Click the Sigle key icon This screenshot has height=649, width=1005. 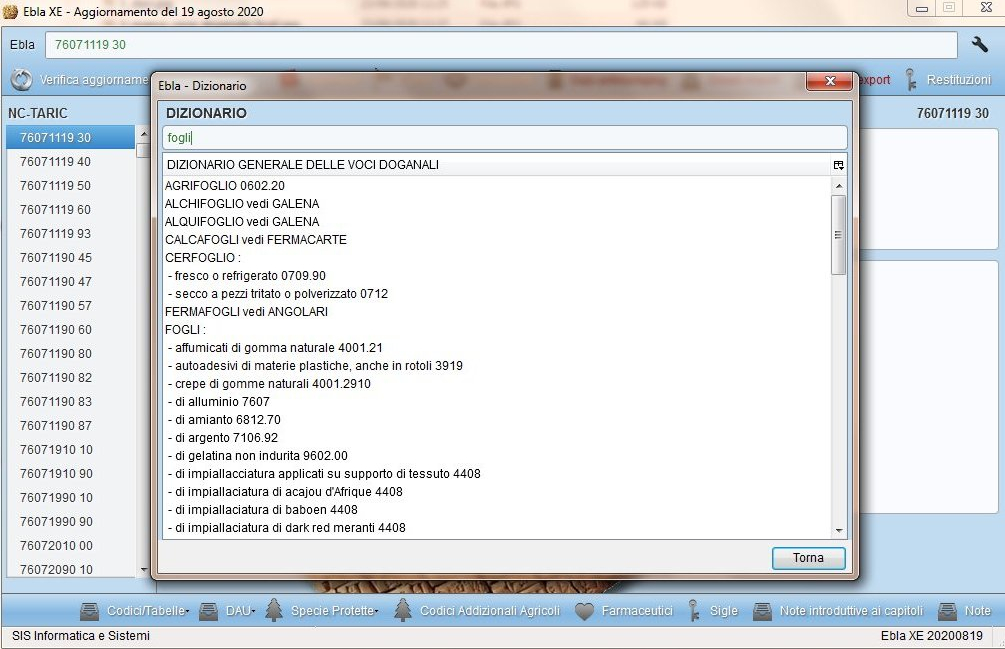click(x=694, y=611)
